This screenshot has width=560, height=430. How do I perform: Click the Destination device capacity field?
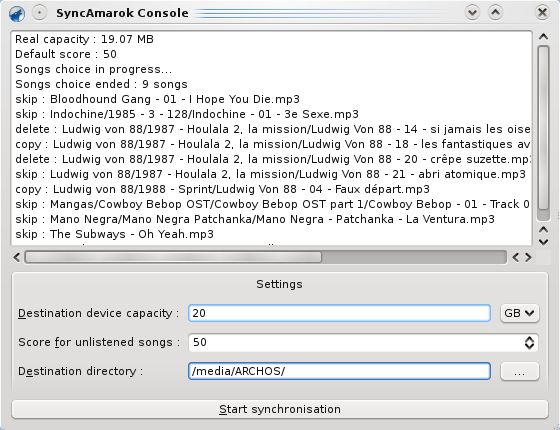coord(339,313)
